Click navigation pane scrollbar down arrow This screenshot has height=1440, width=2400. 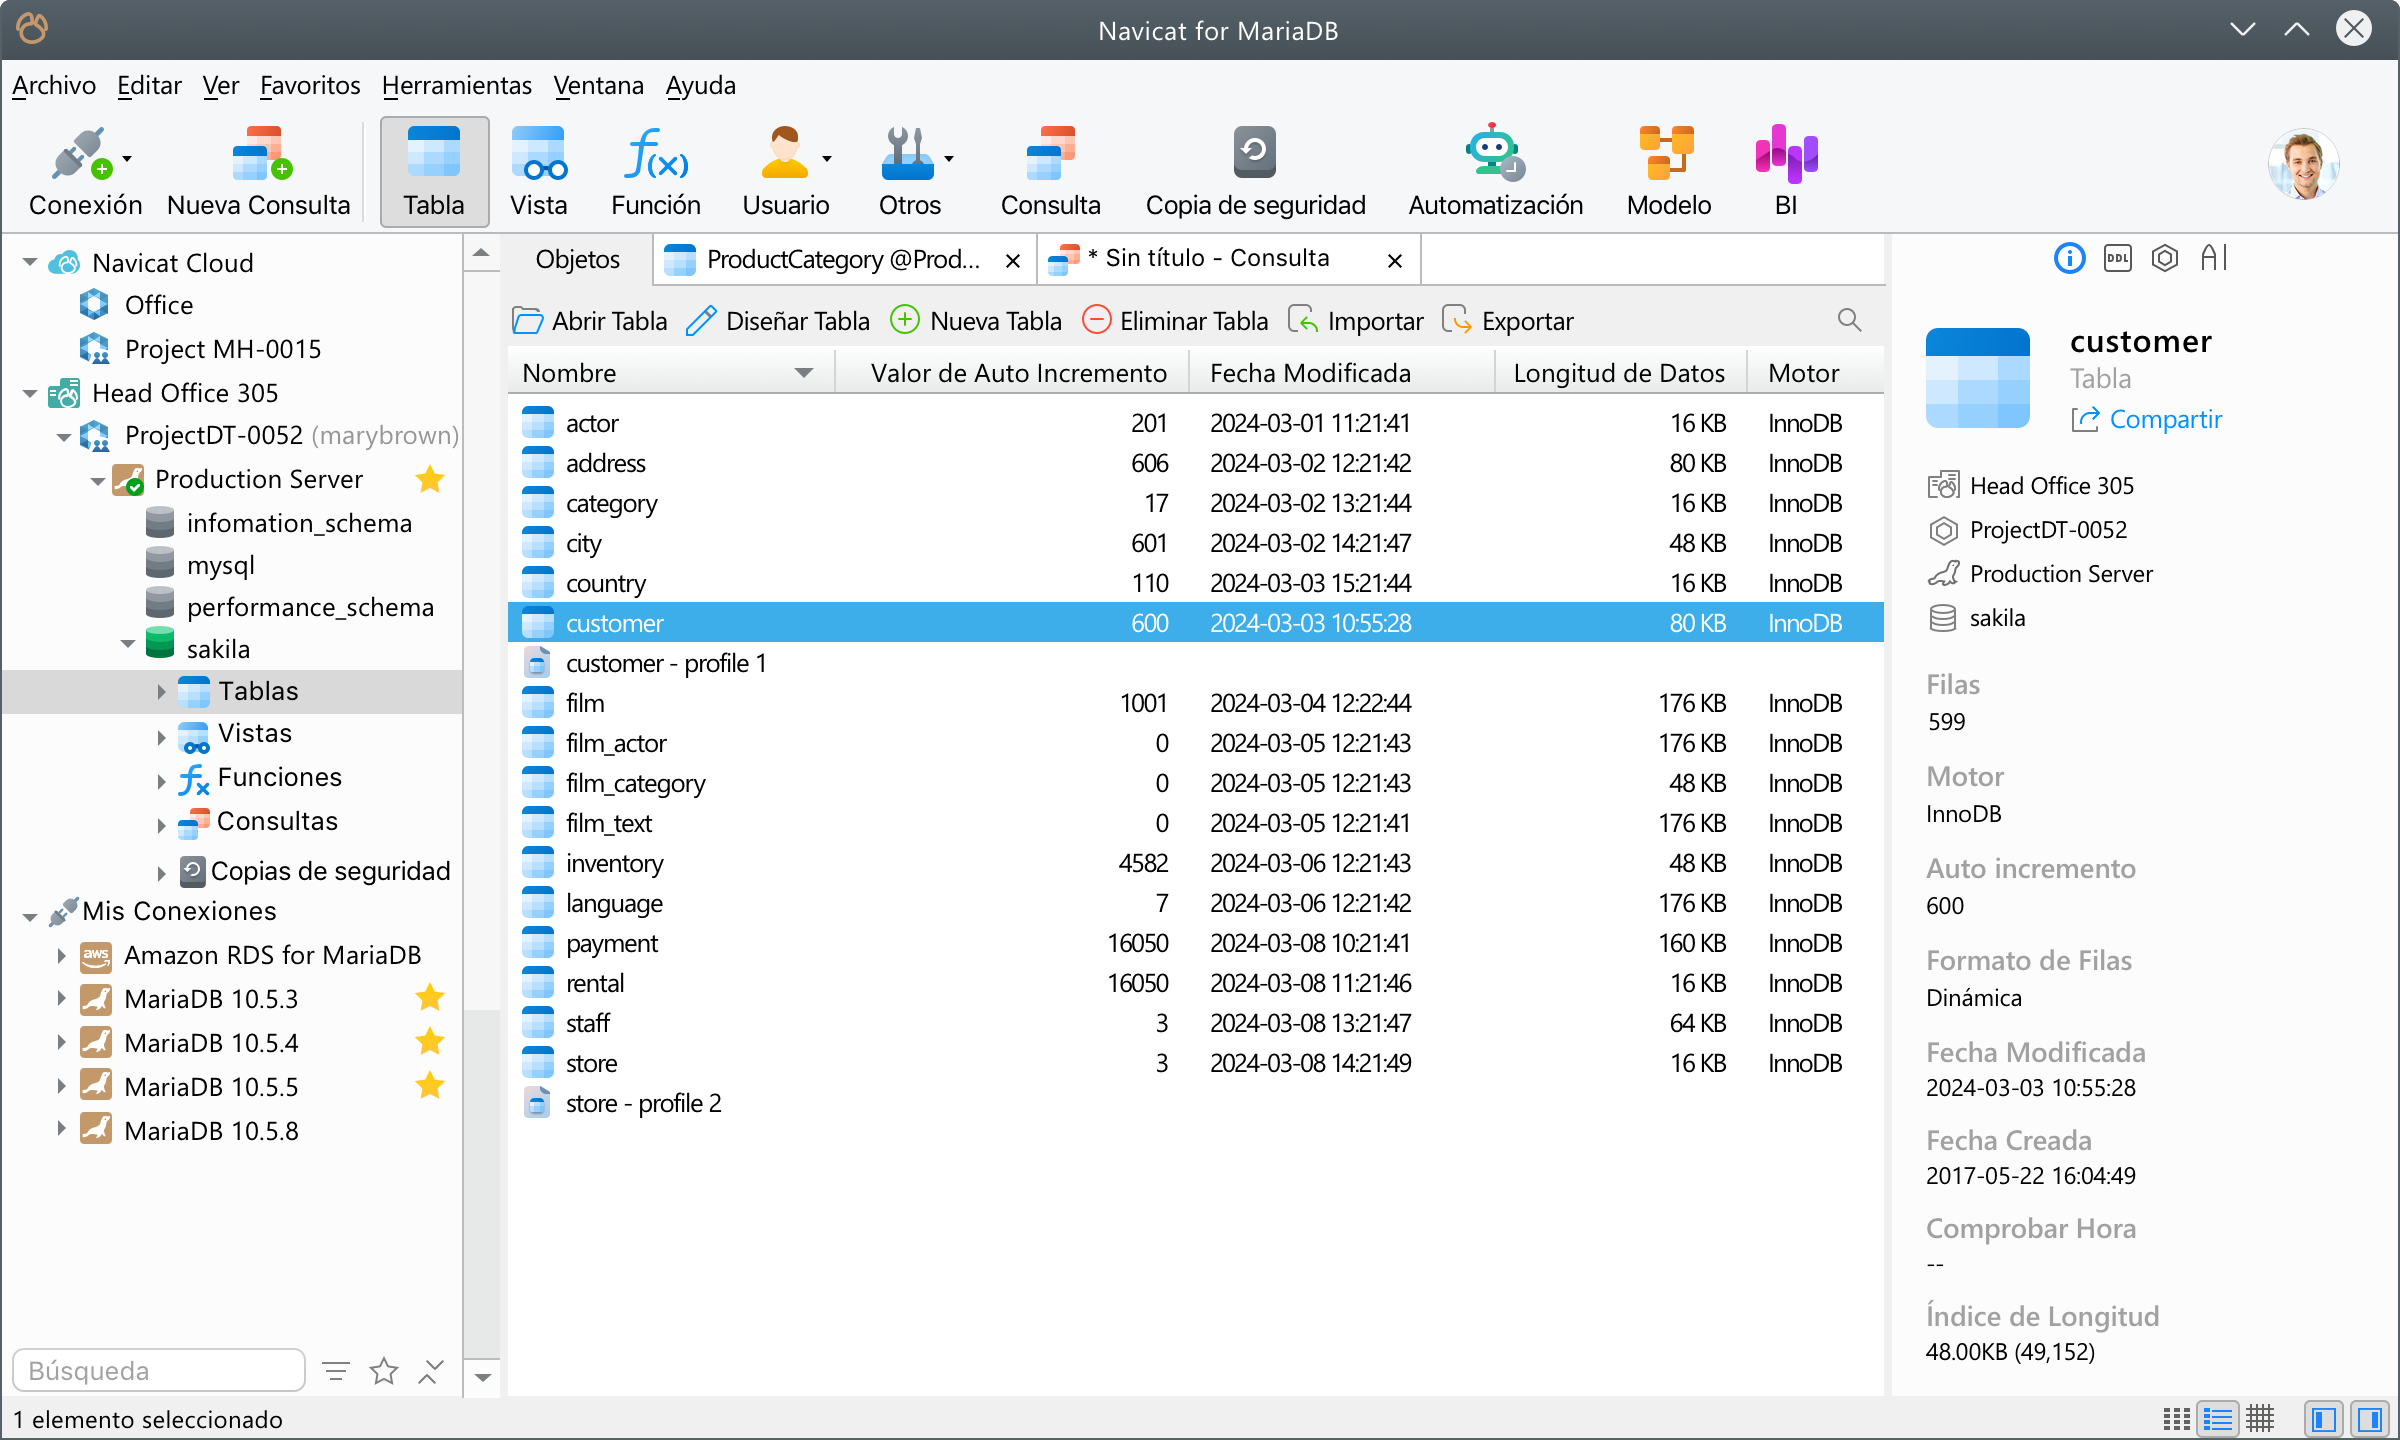(x=482, y=1377)
